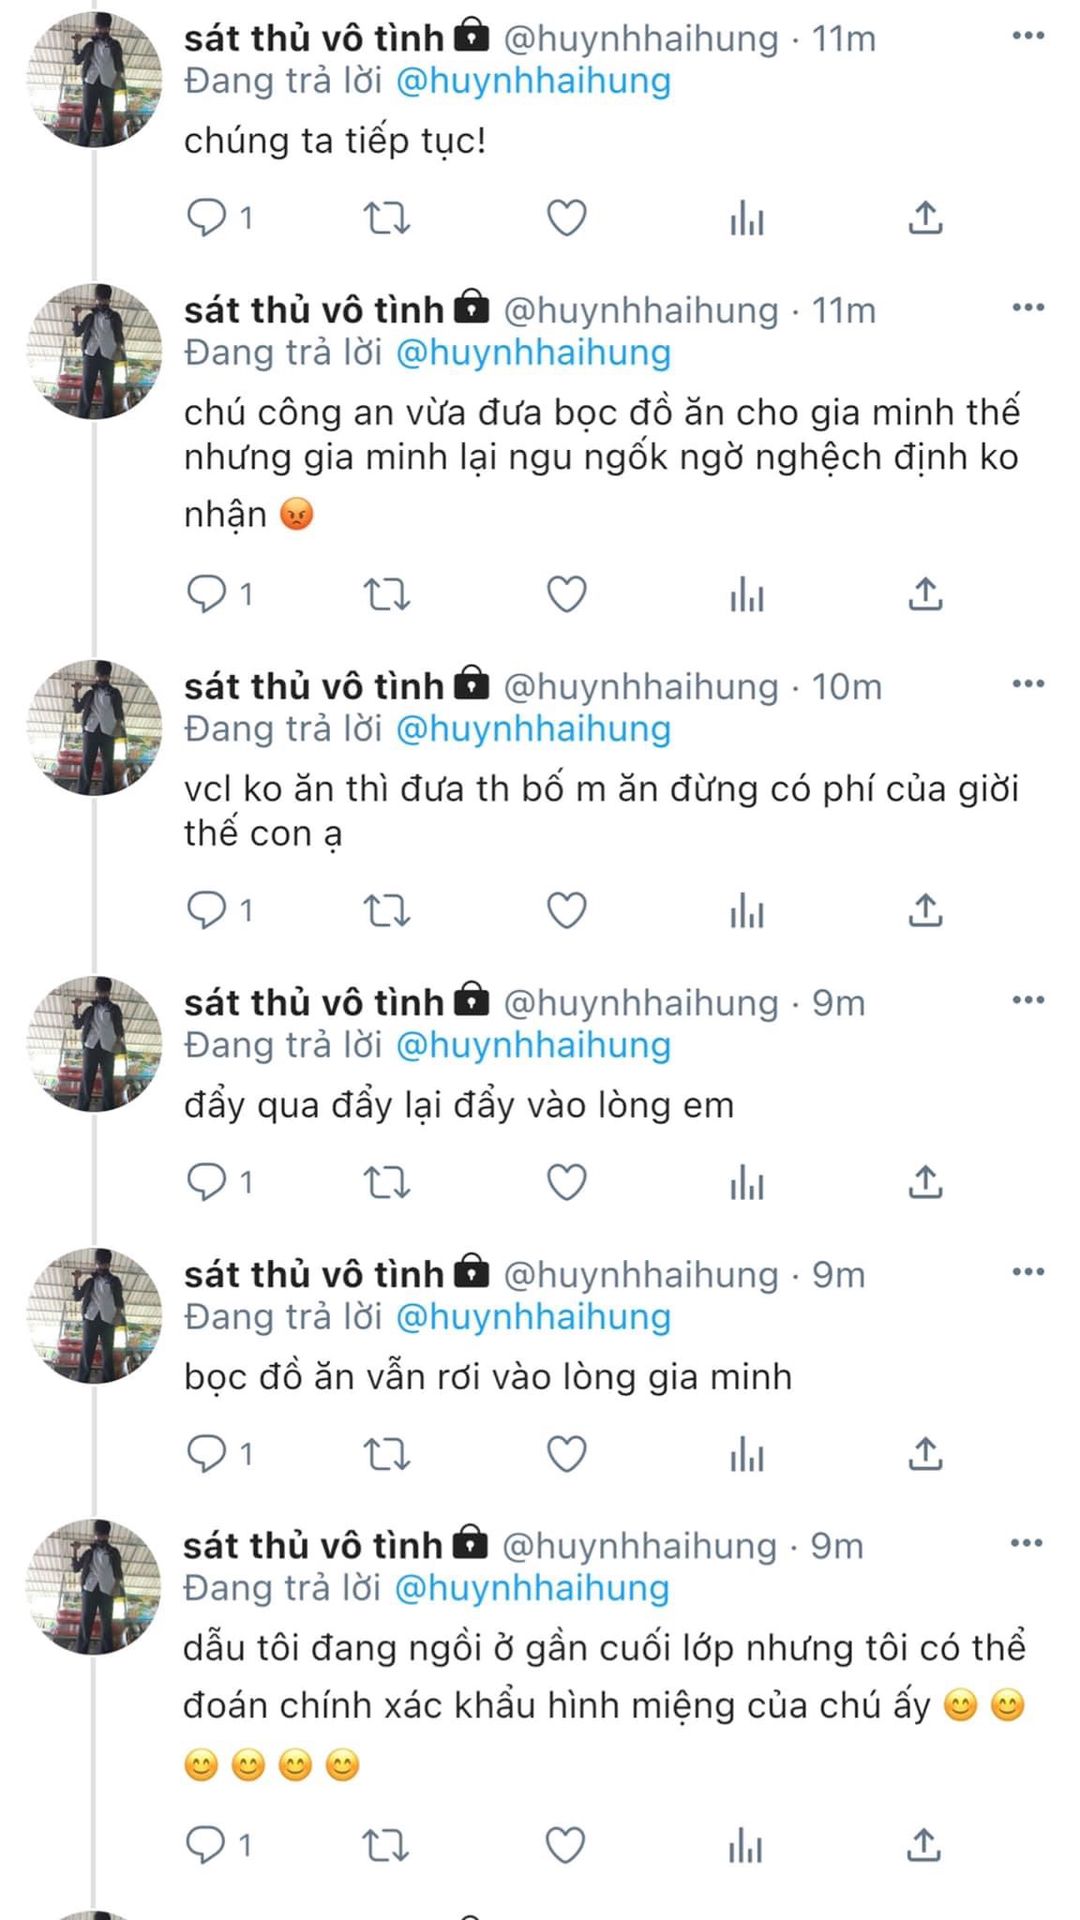Screen dimensions: 1080x1920
Task: View analytics for the "chú công an" tweet
Action: (x=746, y=595)
